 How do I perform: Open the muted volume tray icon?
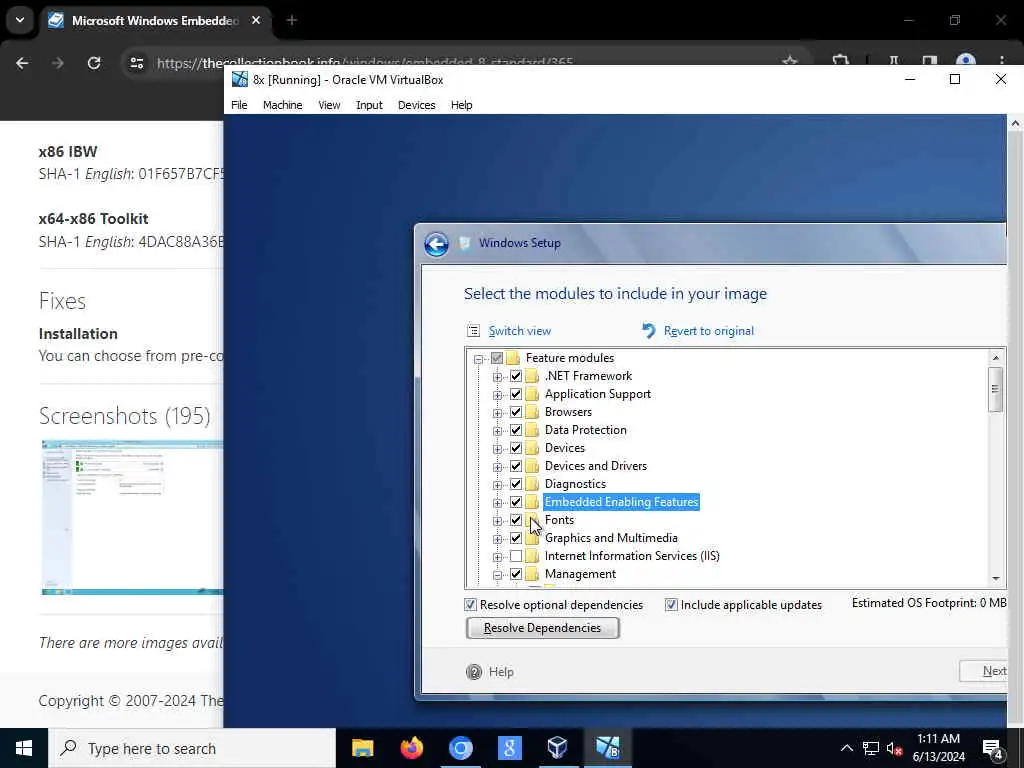(x=894, y=748)
